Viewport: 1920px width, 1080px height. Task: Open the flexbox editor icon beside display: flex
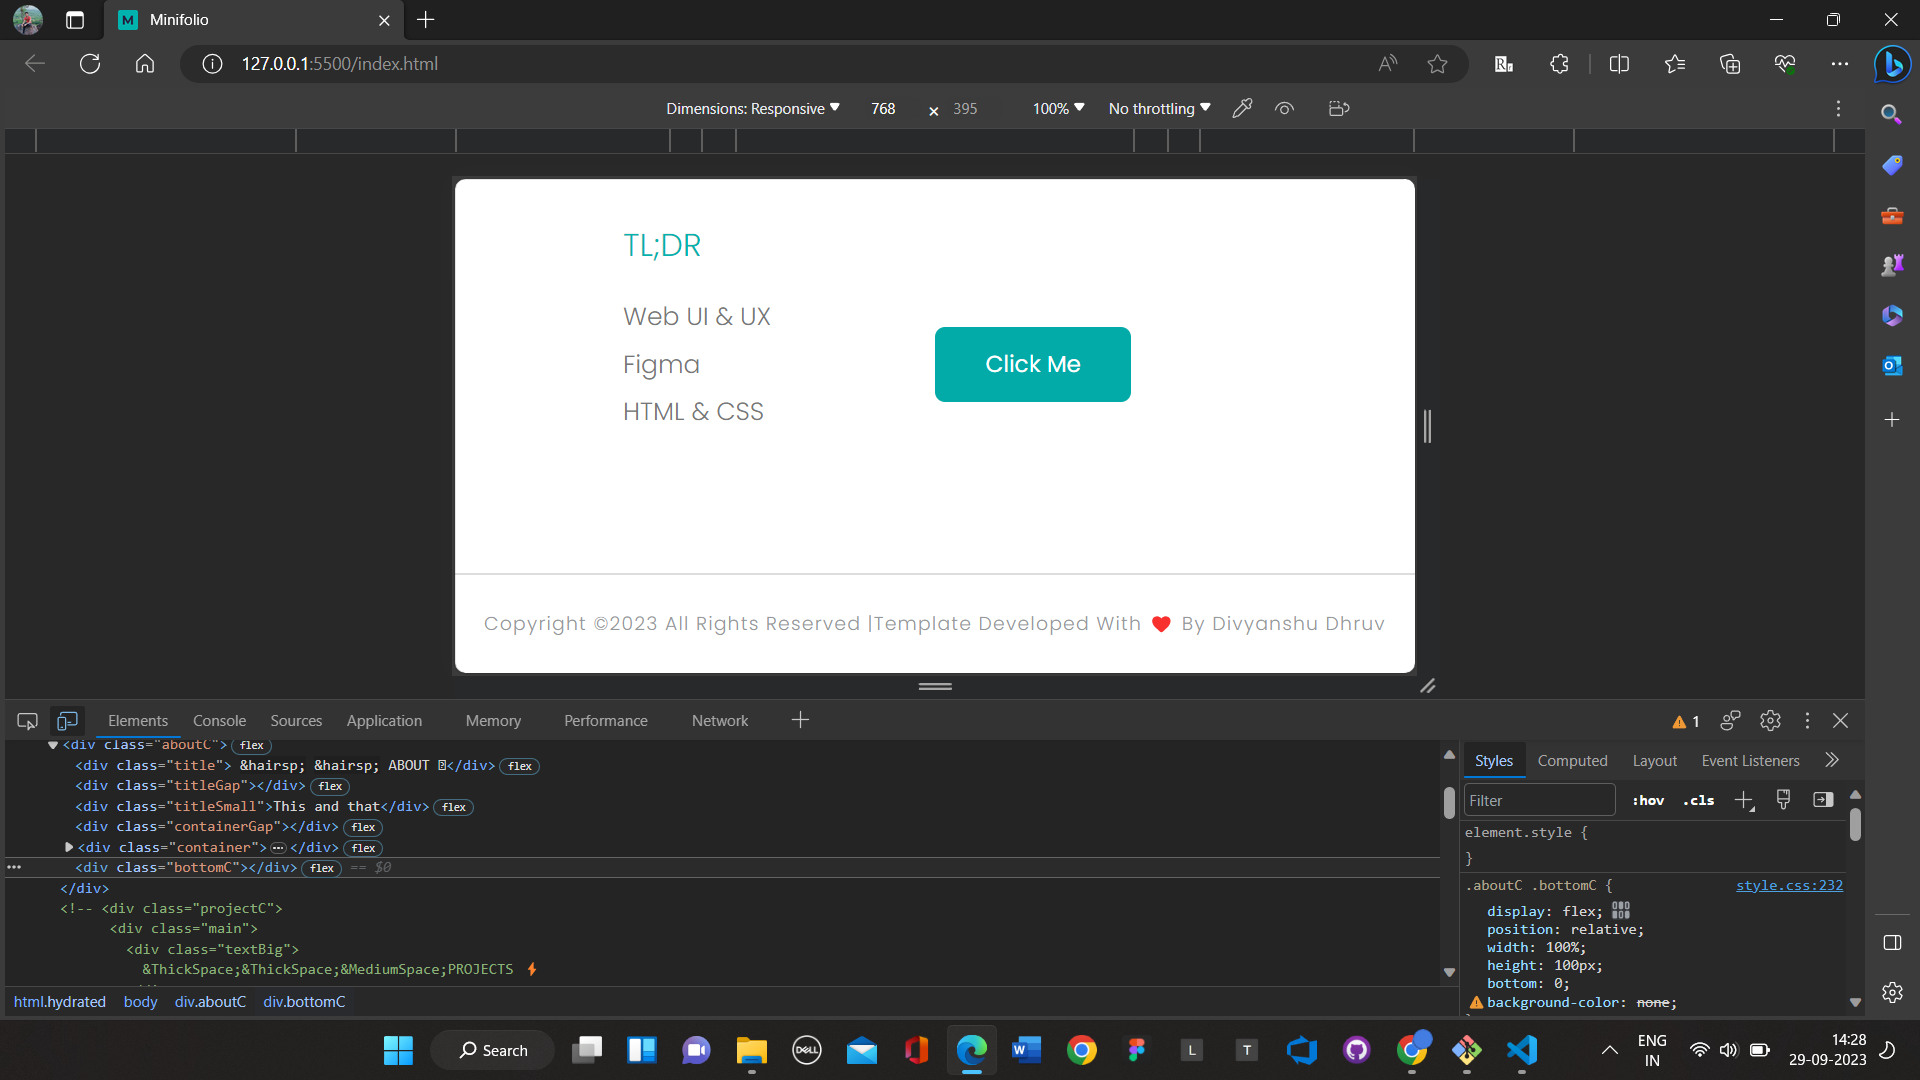click(x=1621, y=911)
